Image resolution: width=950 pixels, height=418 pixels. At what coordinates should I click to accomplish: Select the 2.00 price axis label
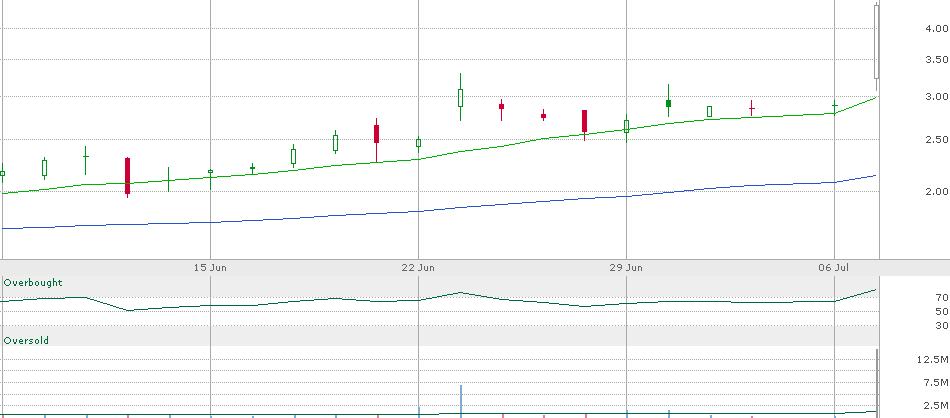pyautogui.click(x=937, y=191)
